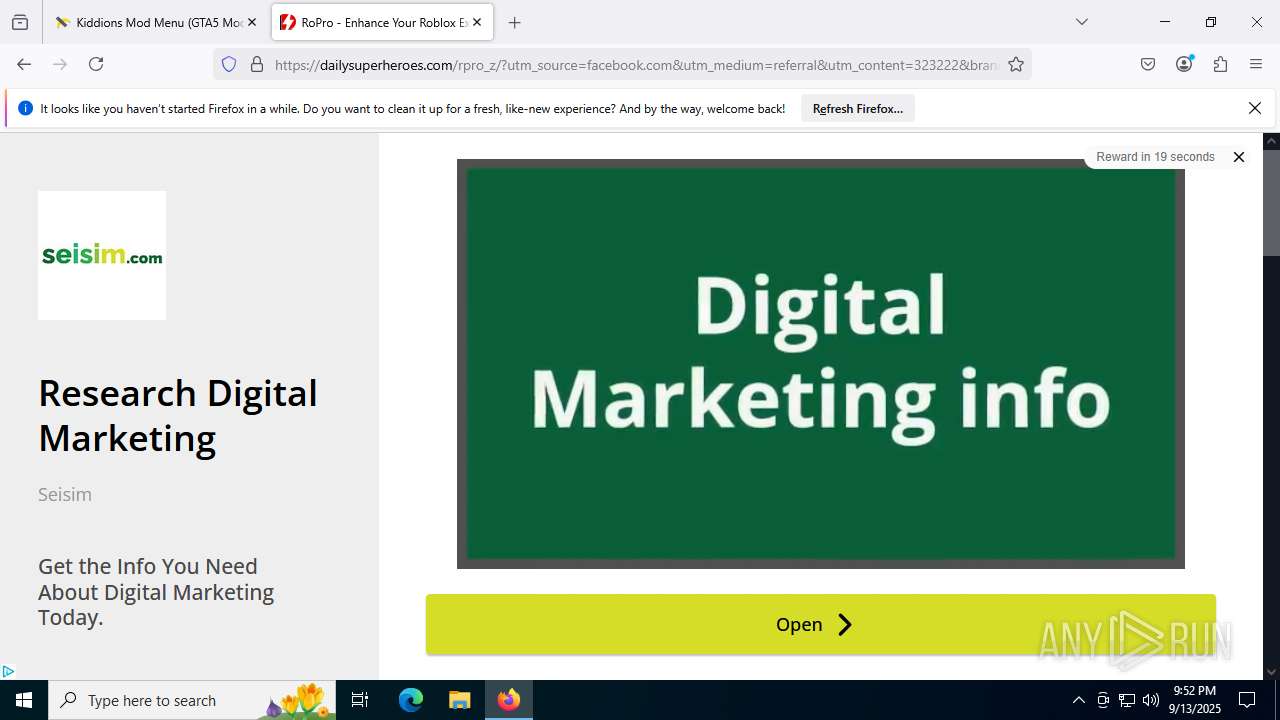
Task: Click the info icon in notification bar
Action: [25, 108]
